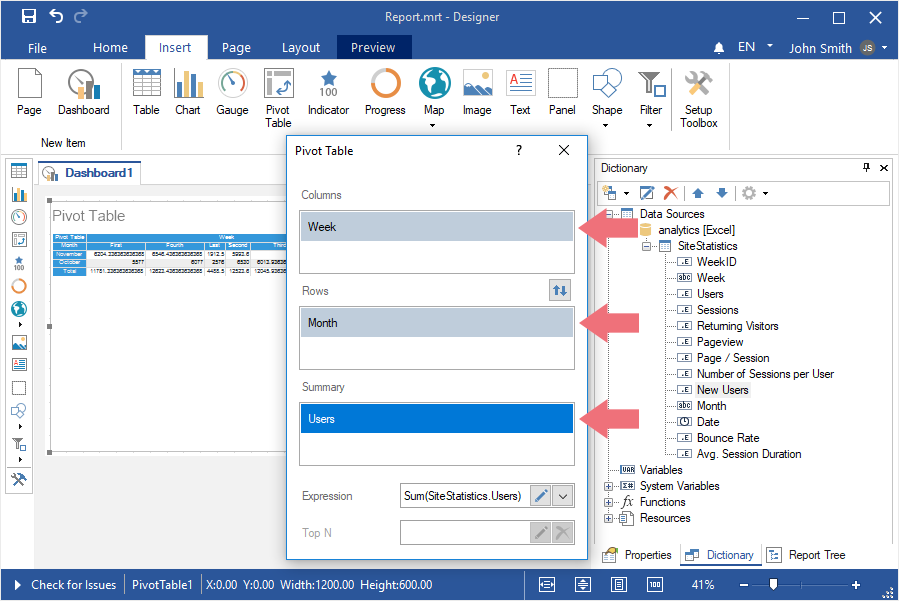Image resolution: width=899 pixels, height=601 pixels.
Task: Pin the Dictionary panel
Action: [866, 168]
